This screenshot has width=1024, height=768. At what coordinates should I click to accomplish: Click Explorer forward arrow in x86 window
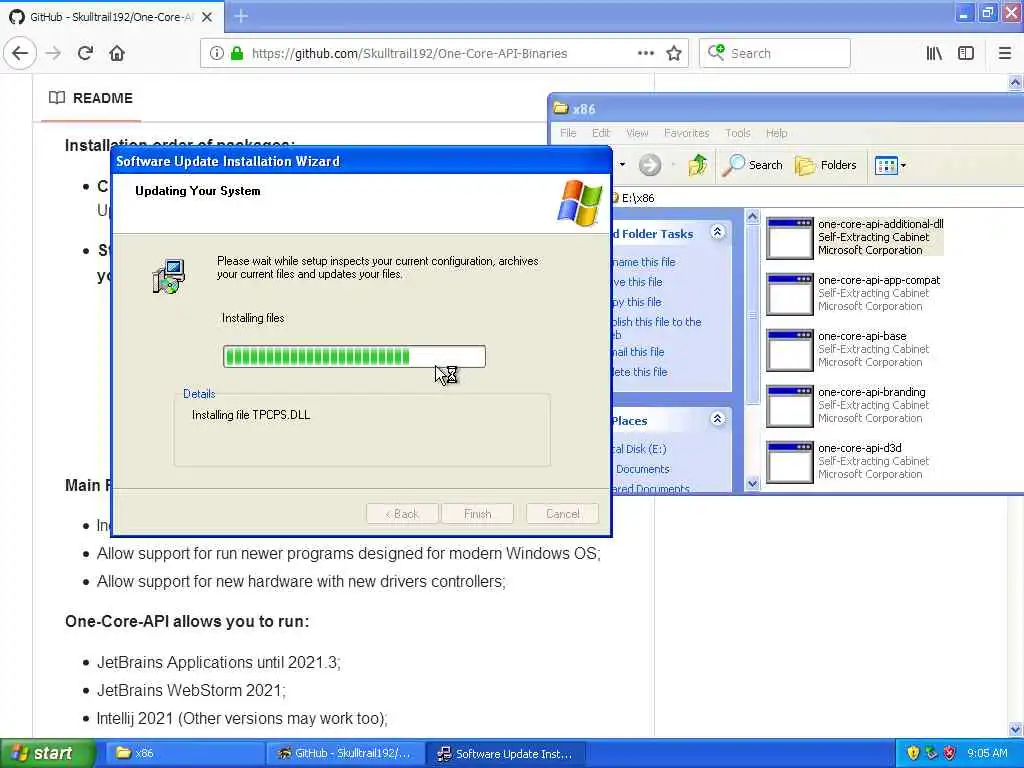pos(650,165)
